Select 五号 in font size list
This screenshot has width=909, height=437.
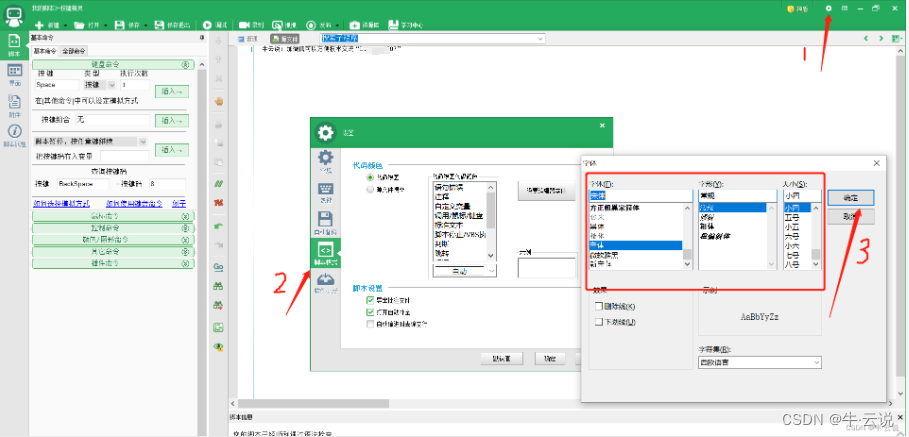pos(792,217)
